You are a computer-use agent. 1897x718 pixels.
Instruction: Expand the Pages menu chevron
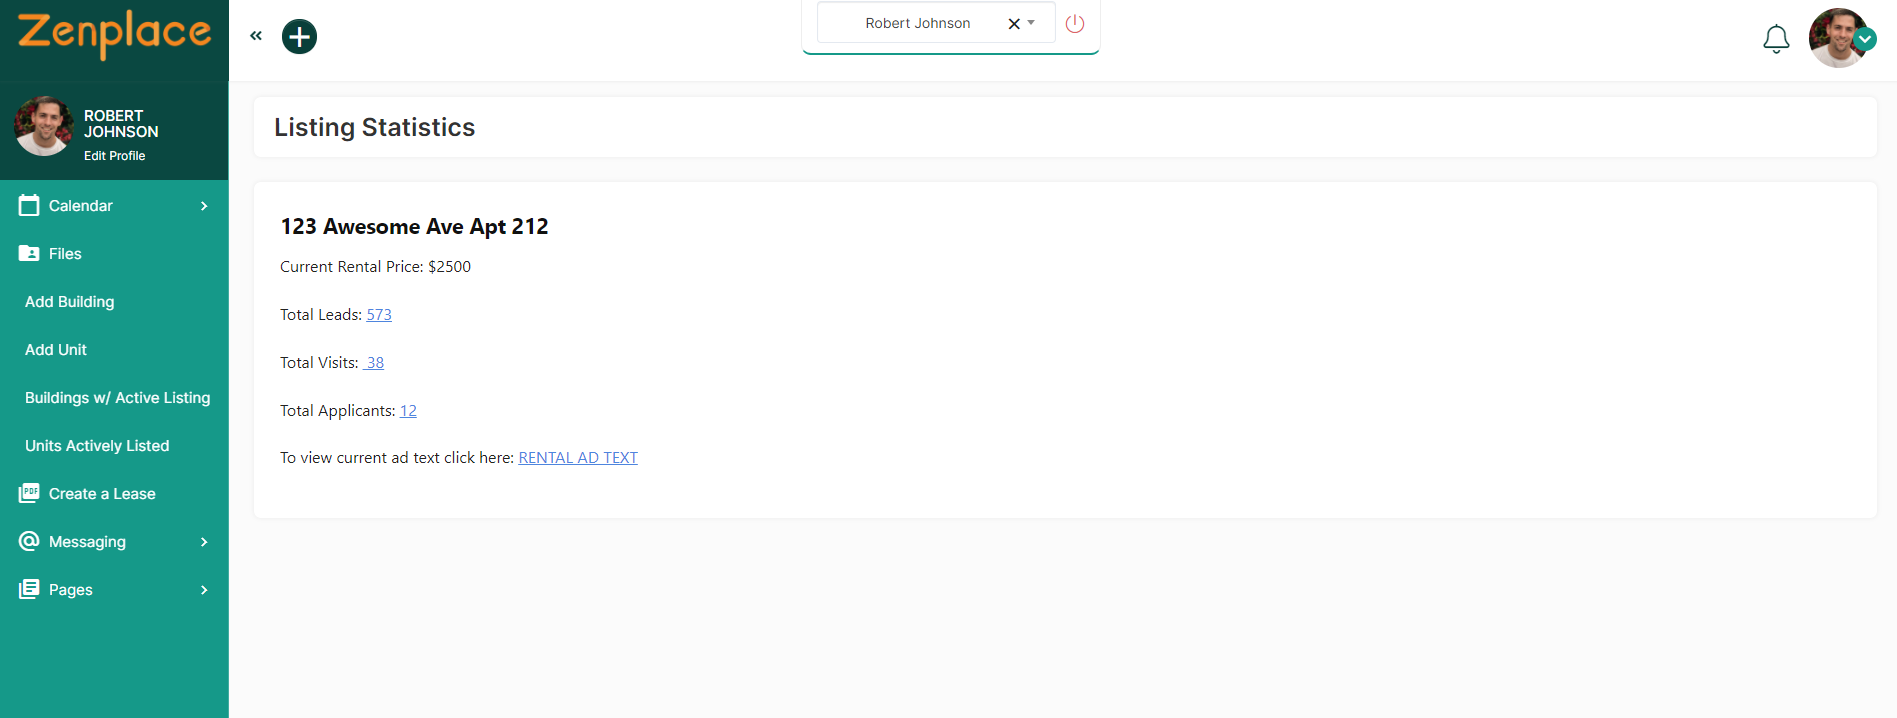(x=204, y=590)
